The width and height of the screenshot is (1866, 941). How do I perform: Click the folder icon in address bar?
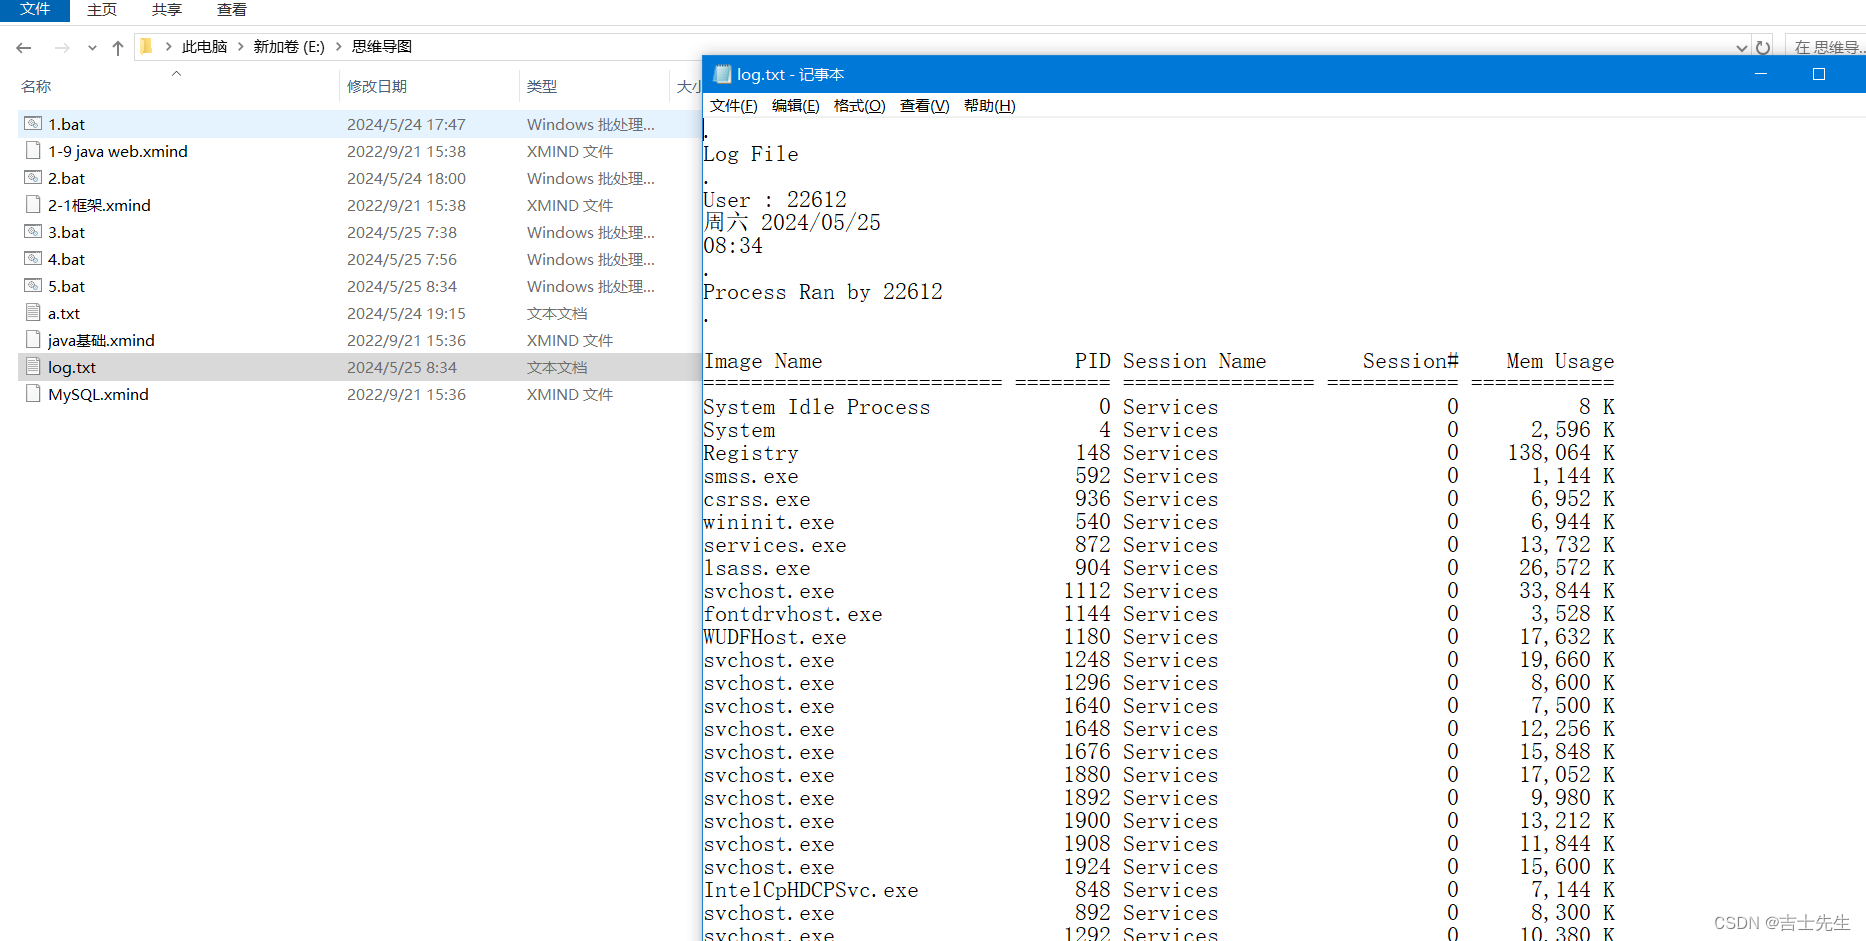click(x=146, y=46)
